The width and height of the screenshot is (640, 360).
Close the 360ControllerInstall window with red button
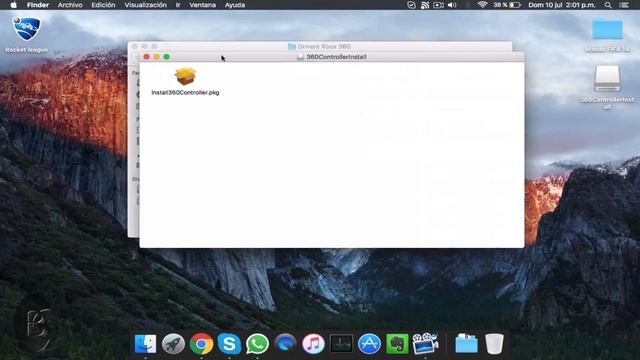[147, 57]
